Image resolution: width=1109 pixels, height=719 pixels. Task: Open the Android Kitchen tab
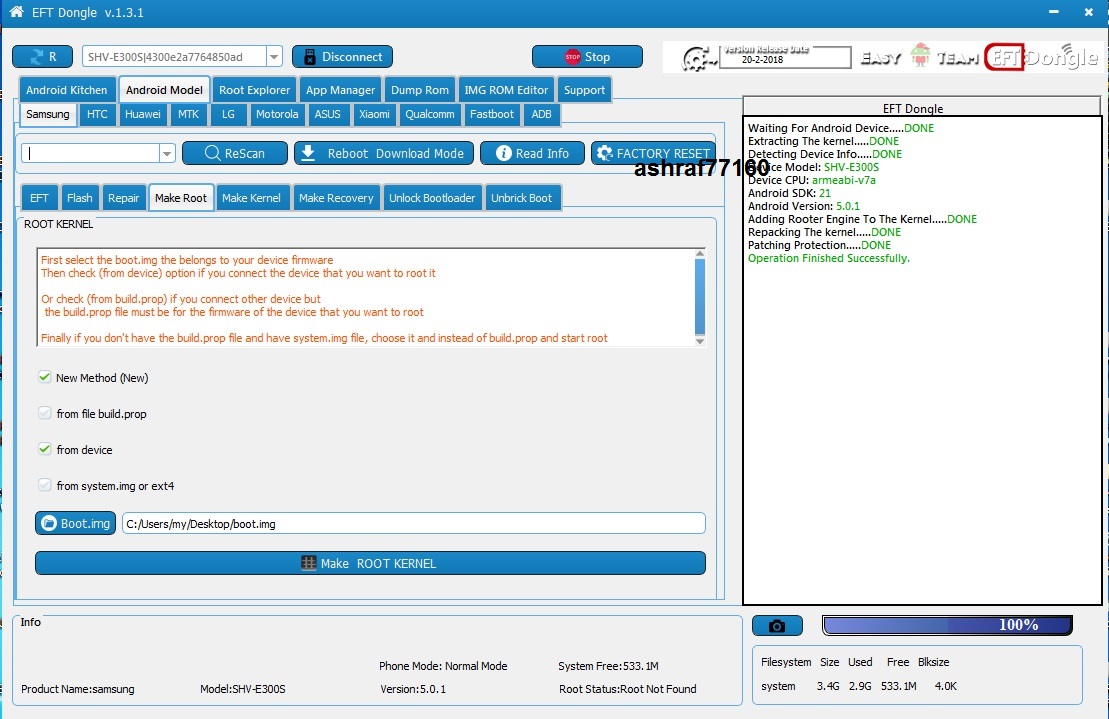(66, 90)
